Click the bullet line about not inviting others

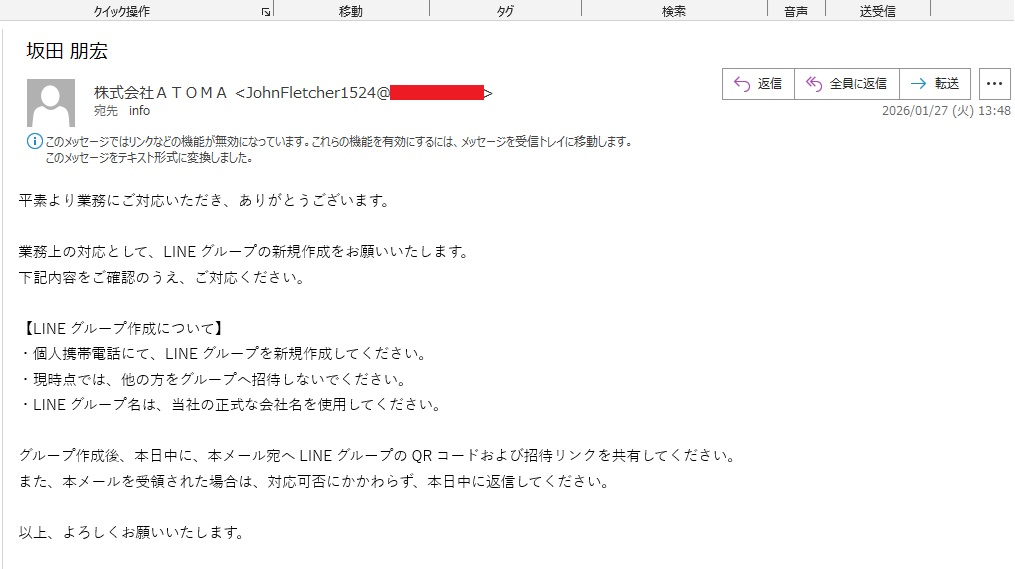pyautogui.click(x=214, y=379)
